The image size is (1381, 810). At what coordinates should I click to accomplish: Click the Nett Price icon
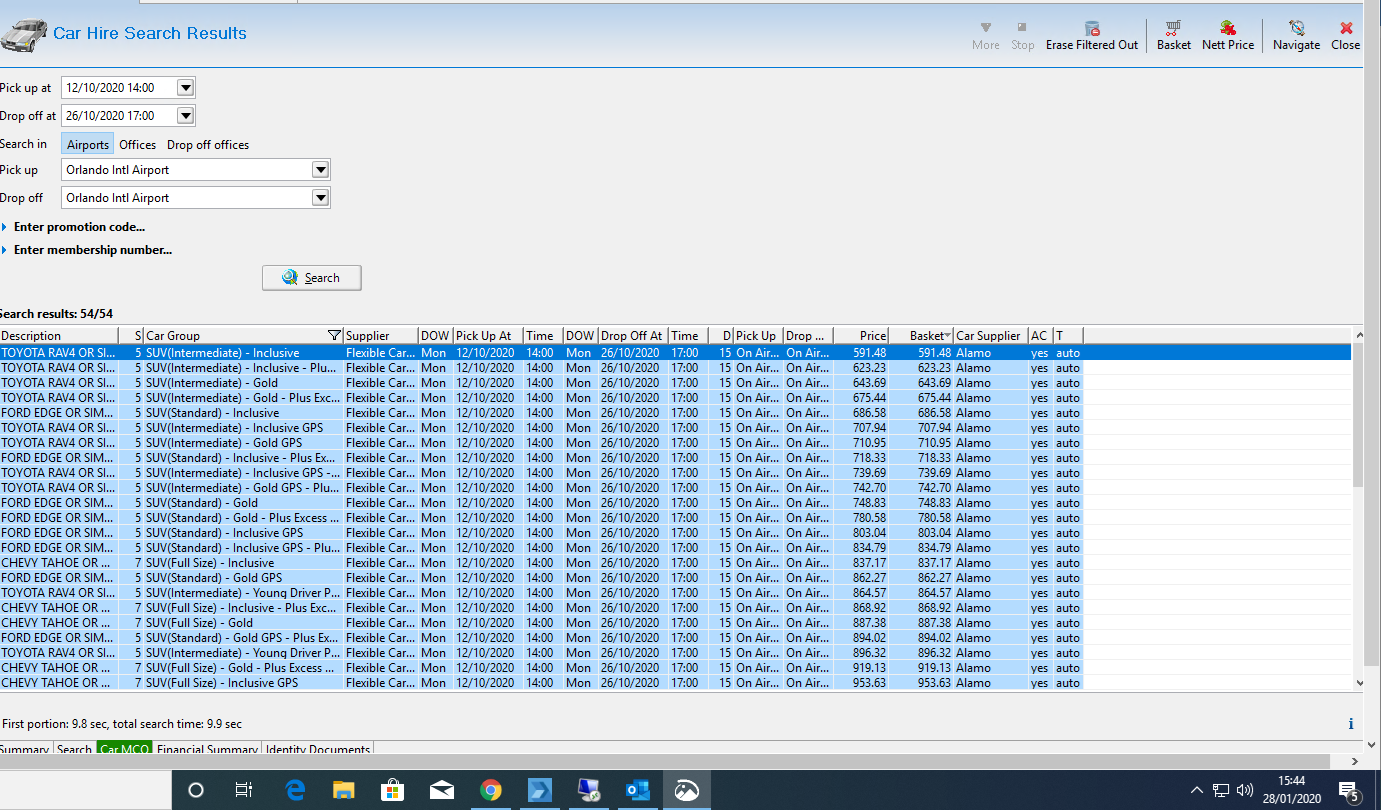coord(1227,29)
